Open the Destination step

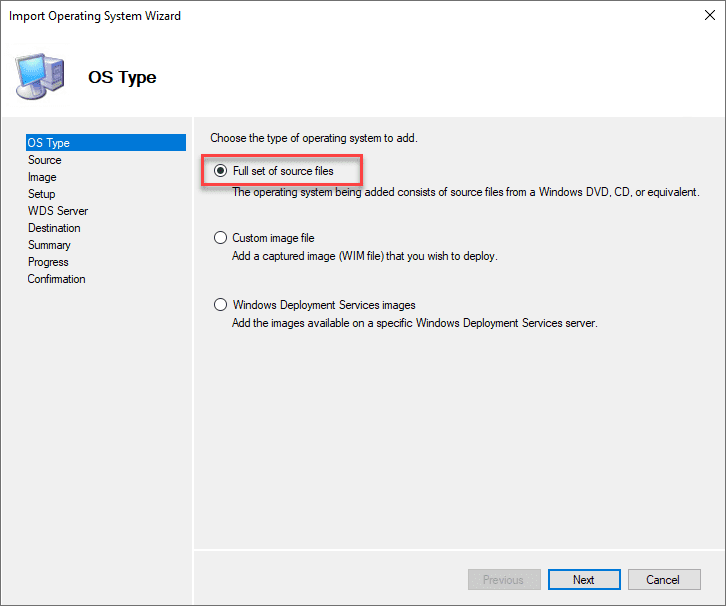tap(54, 228)
